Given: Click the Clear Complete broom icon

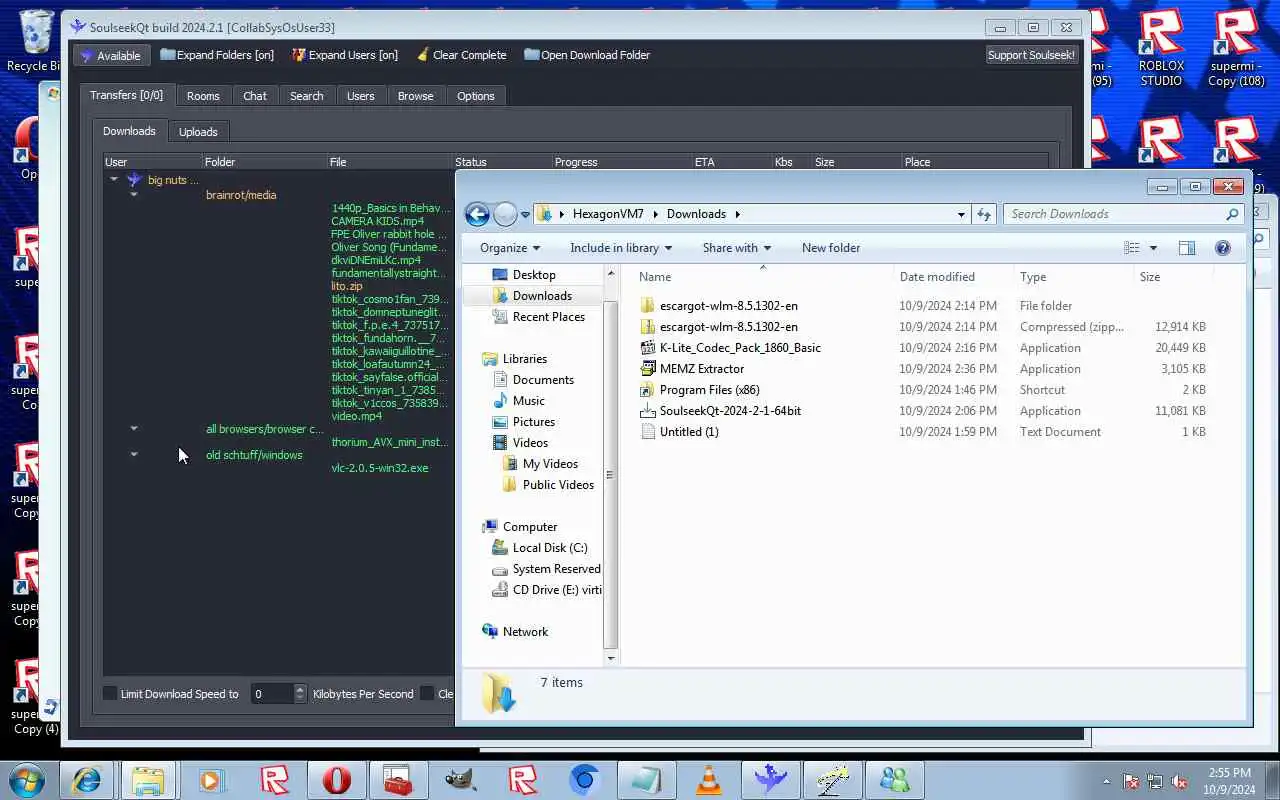Looking at the screenshot, I should pyautogui.click(x=423, y=55).
